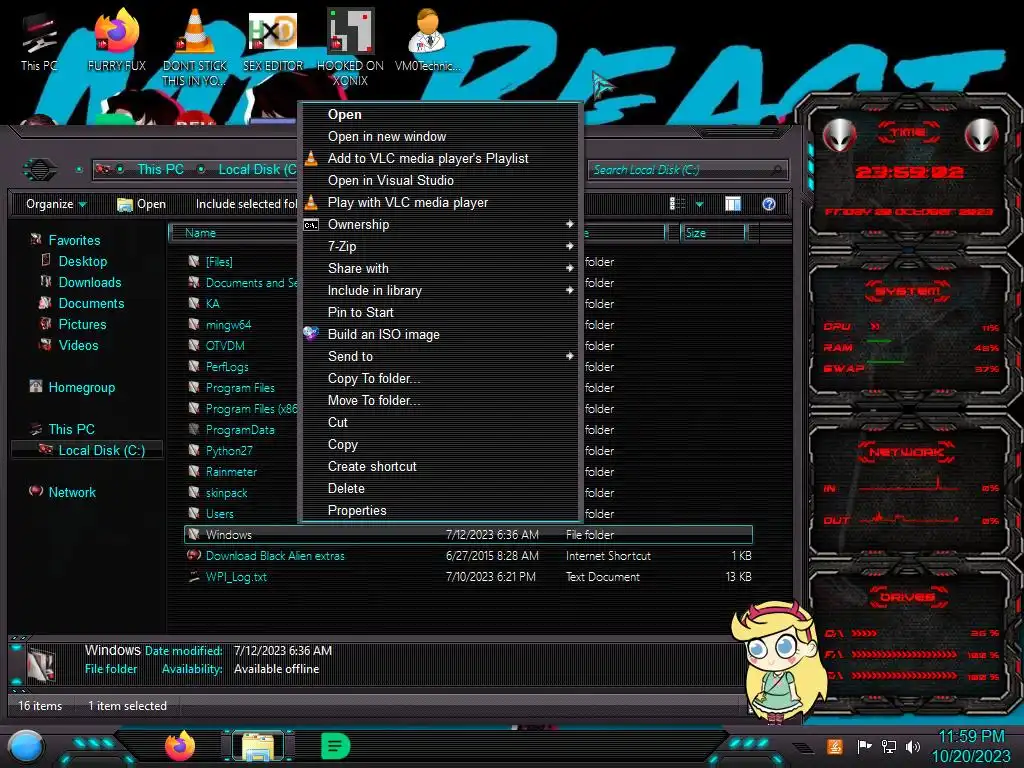This screenshot has height=768, width=1024.
Task: Click Include selected folder toolbar button
Action: click(x=246, y=204)
